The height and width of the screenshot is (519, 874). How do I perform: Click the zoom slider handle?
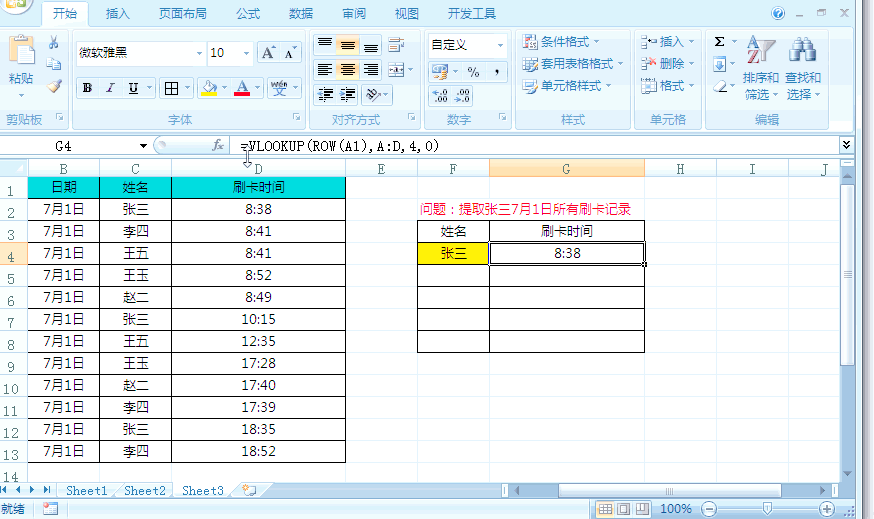[768, 509]
